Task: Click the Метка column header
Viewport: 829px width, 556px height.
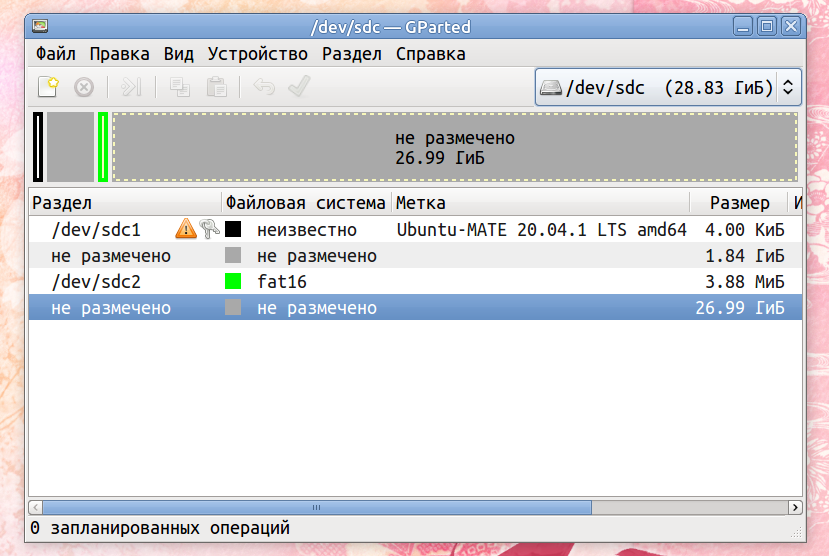Action: pyautogui.click(x=540, y=202)
